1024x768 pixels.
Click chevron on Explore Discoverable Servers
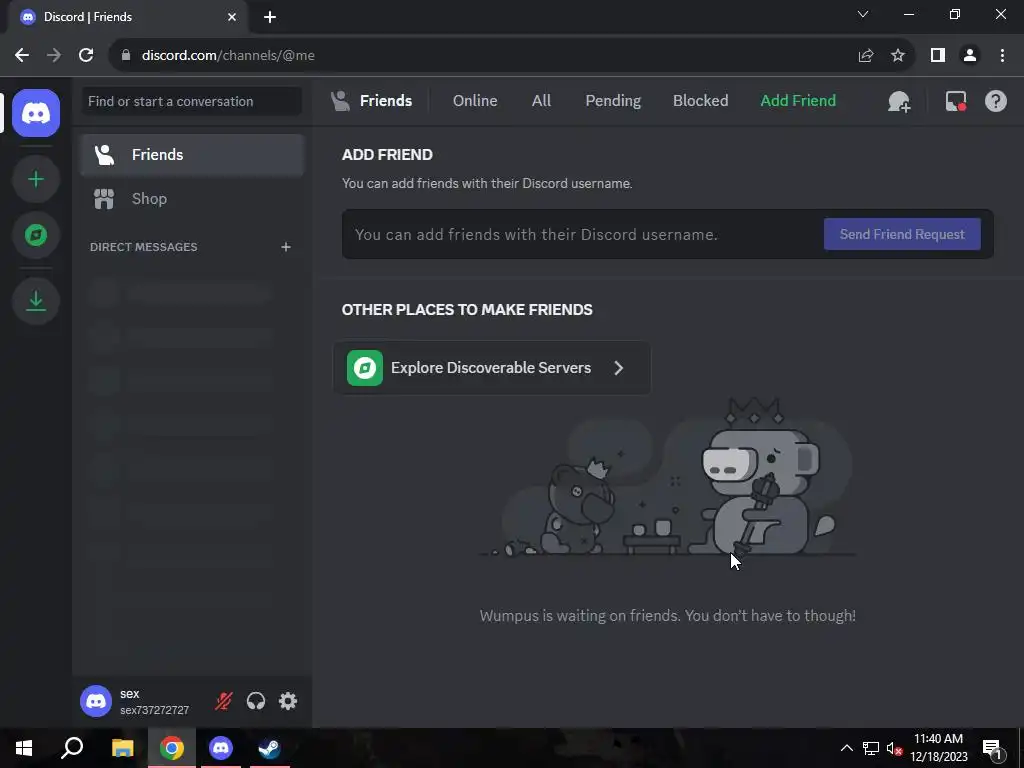[x=618, y=368]
